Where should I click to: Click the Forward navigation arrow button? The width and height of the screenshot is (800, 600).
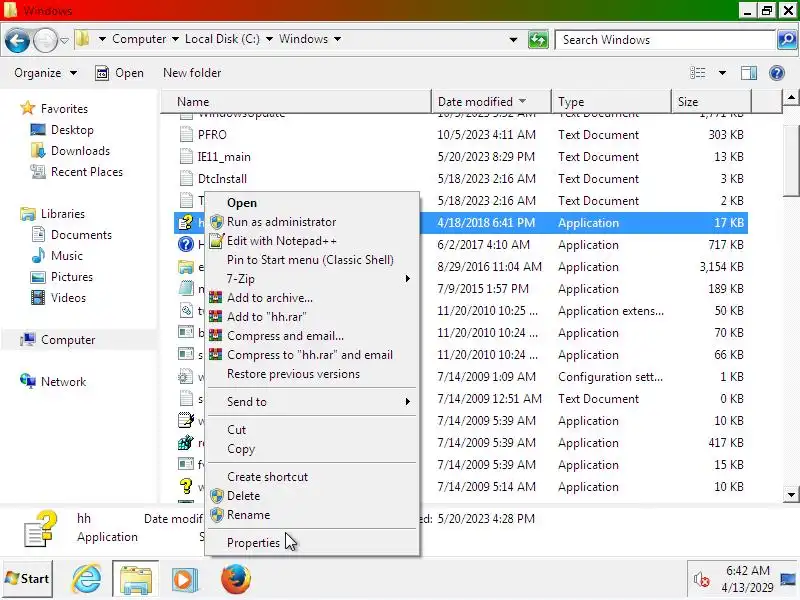pos(45,40)
